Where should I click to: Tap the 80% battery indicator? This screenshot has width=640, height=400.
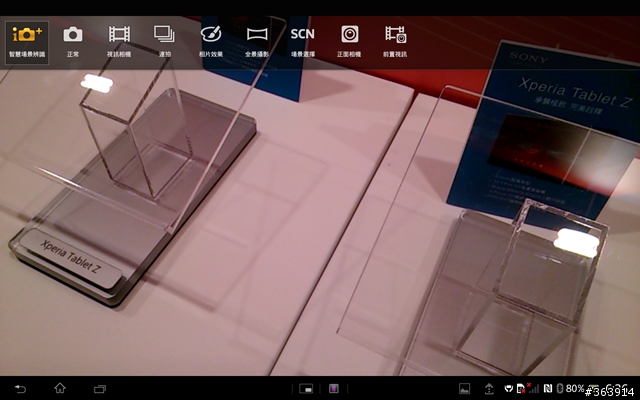click(x=574, y=388)
